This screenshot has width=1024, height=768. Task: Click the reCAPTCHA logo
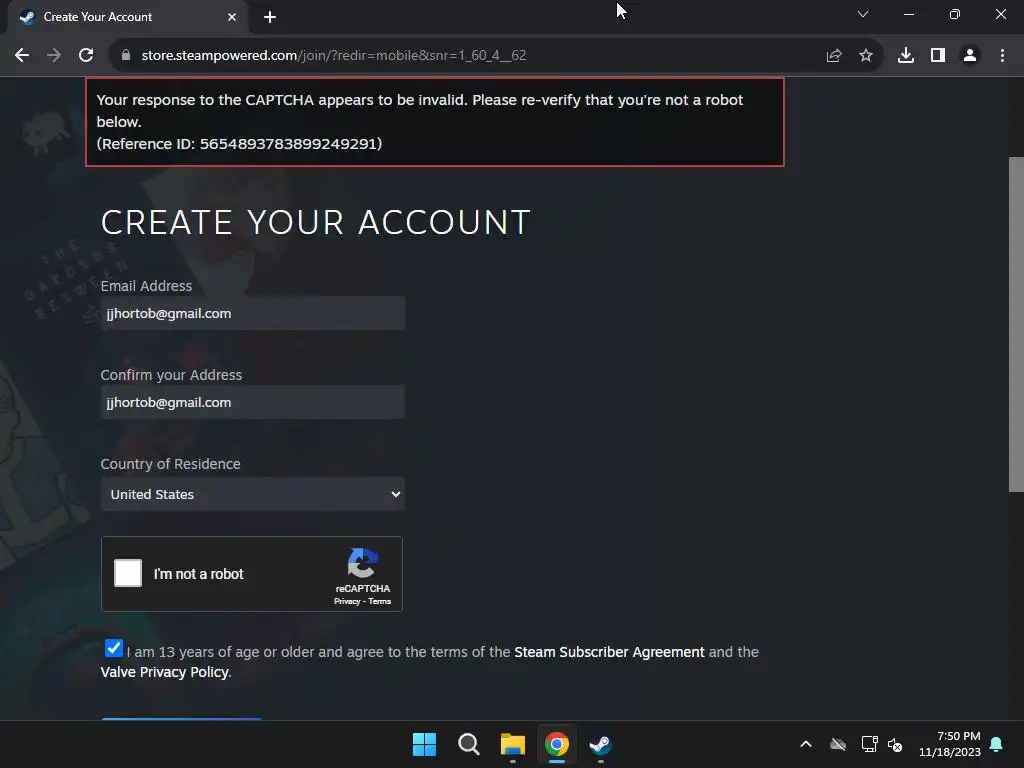(362, 563)
